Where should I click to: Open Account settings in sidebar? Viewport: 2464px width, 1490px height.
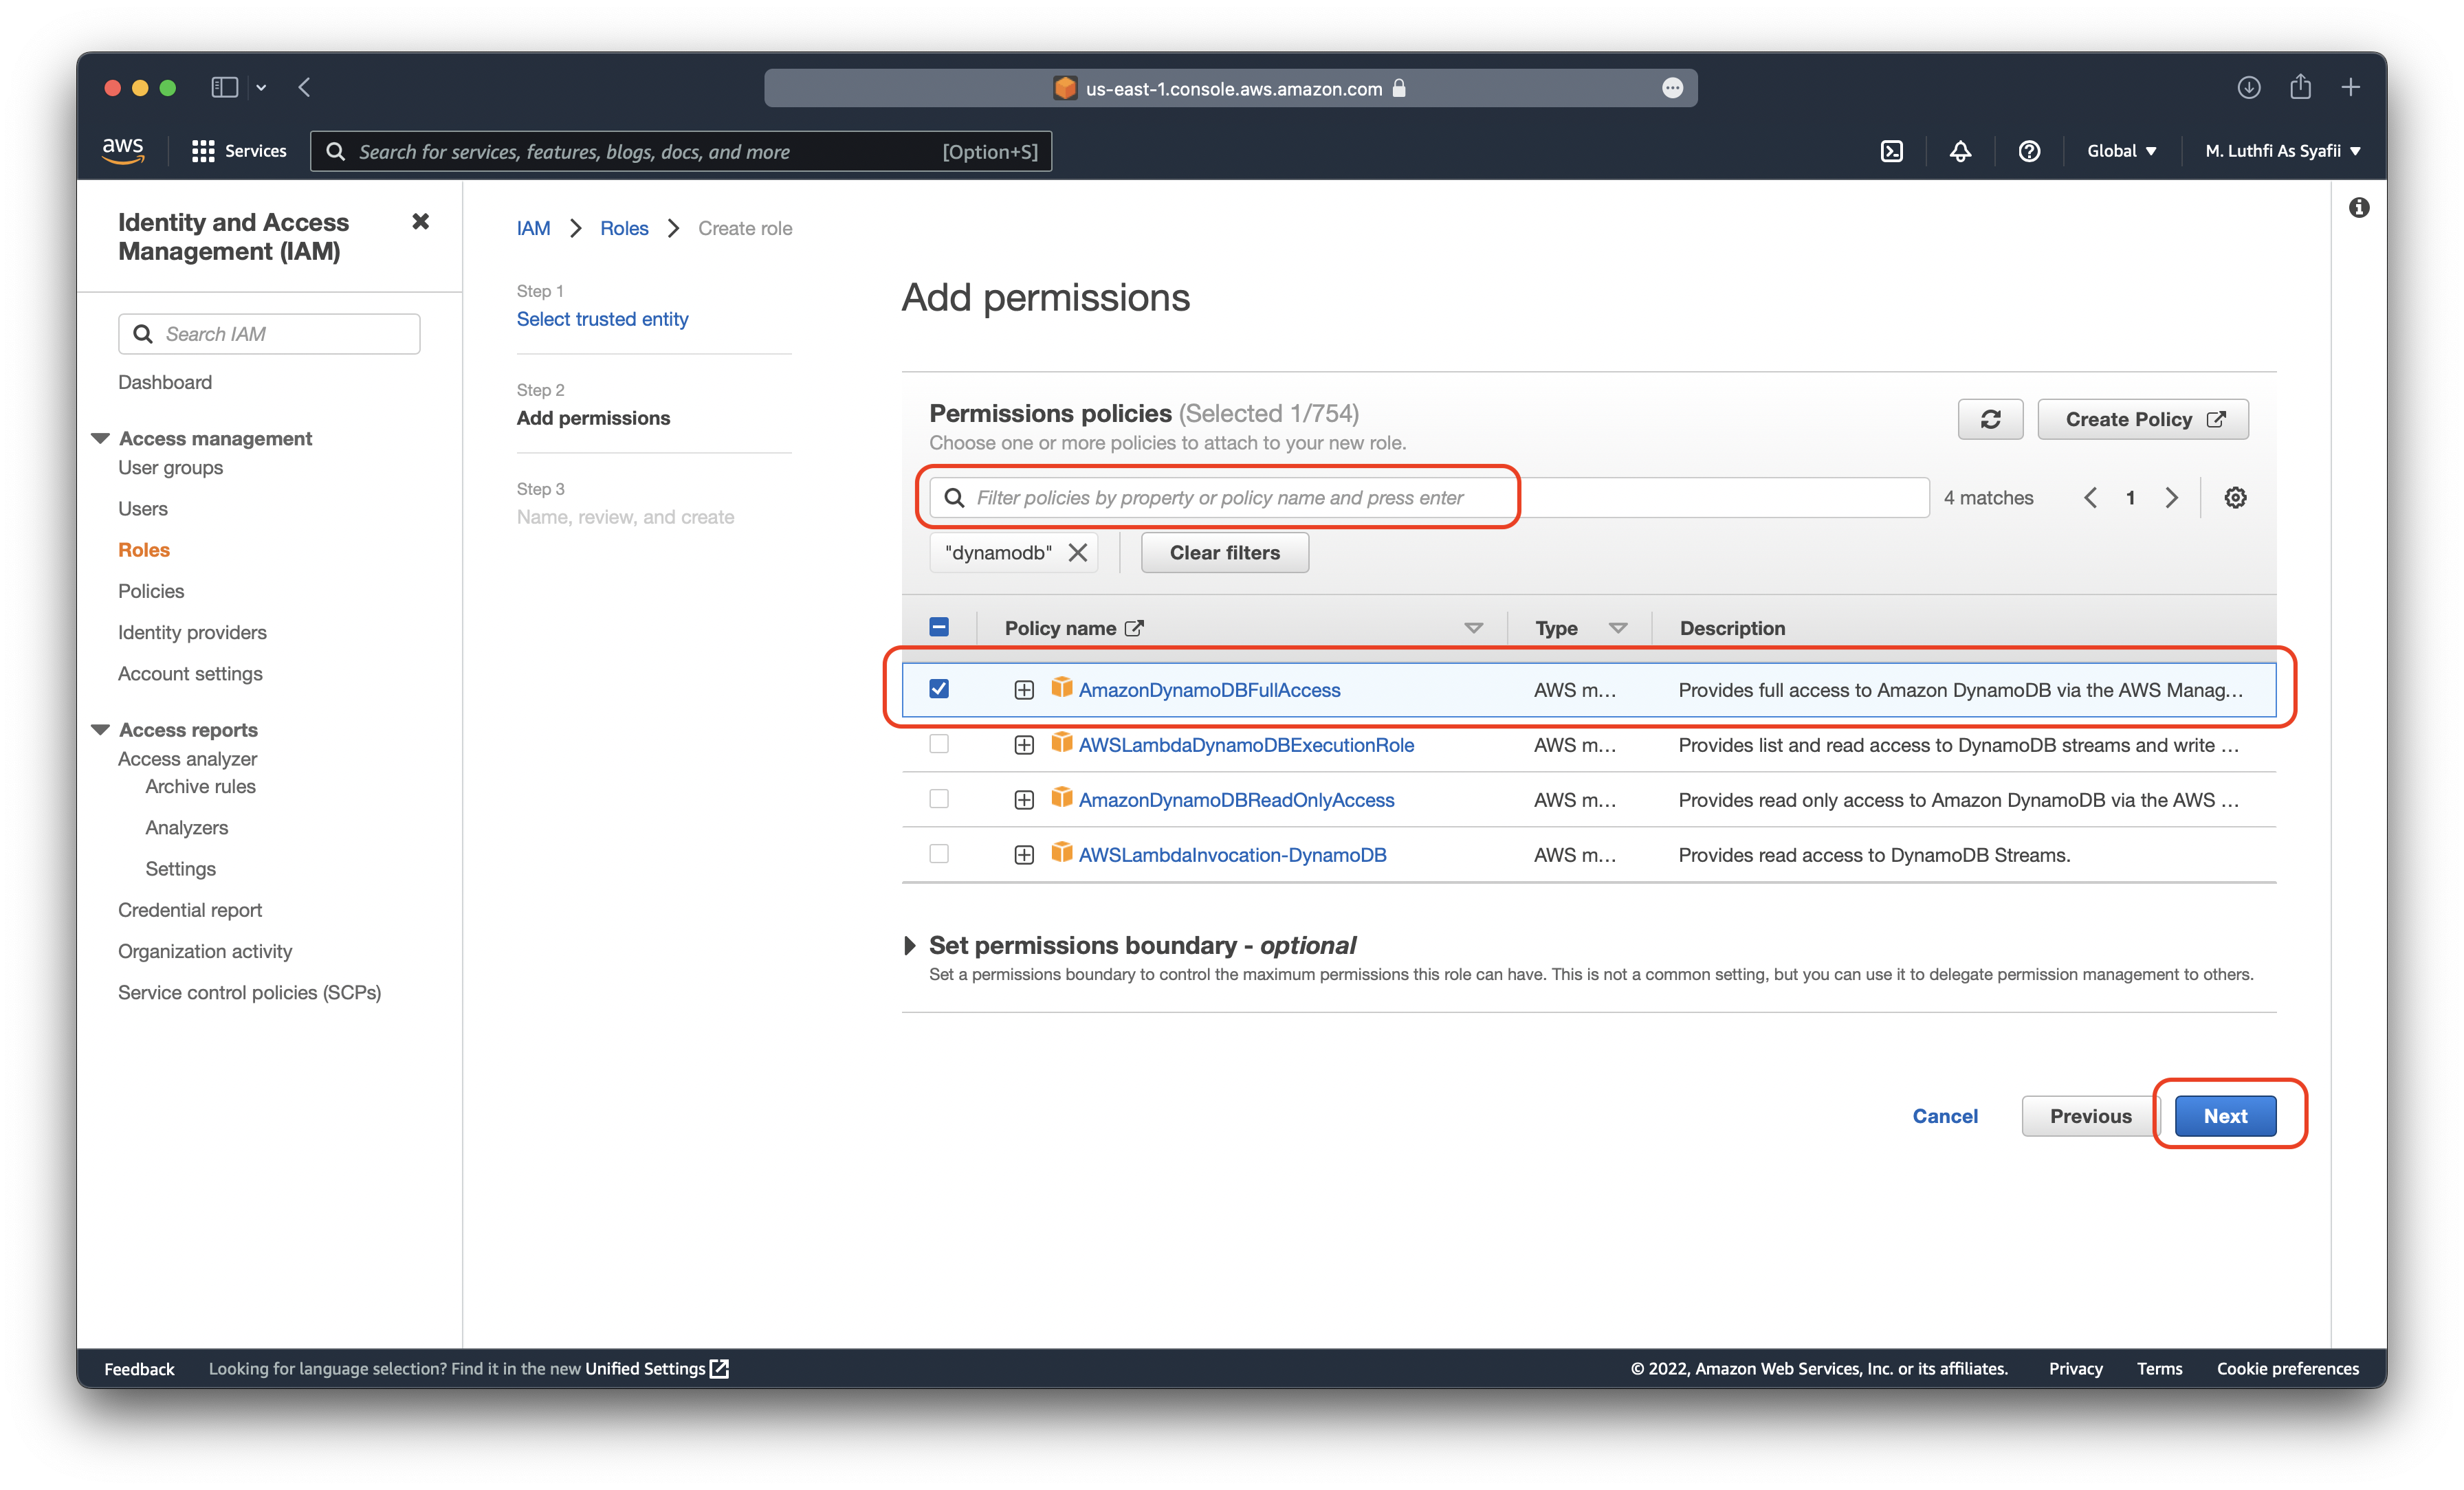[x=190, y=674]
